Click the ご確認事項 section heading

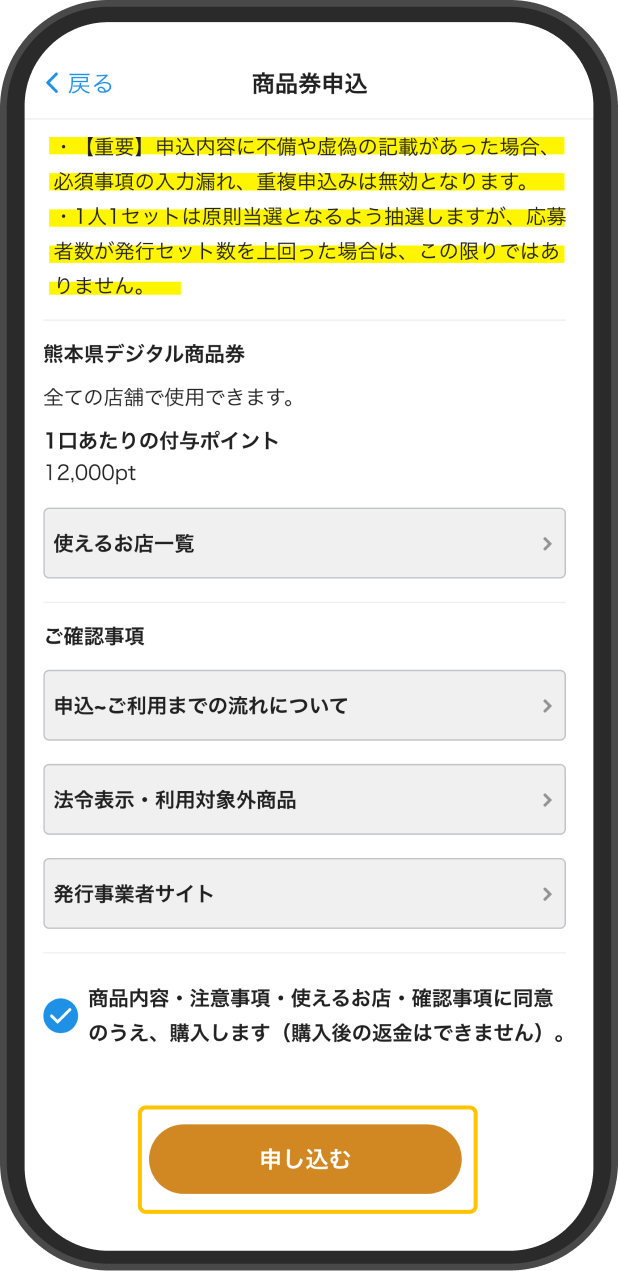(94, 636)
